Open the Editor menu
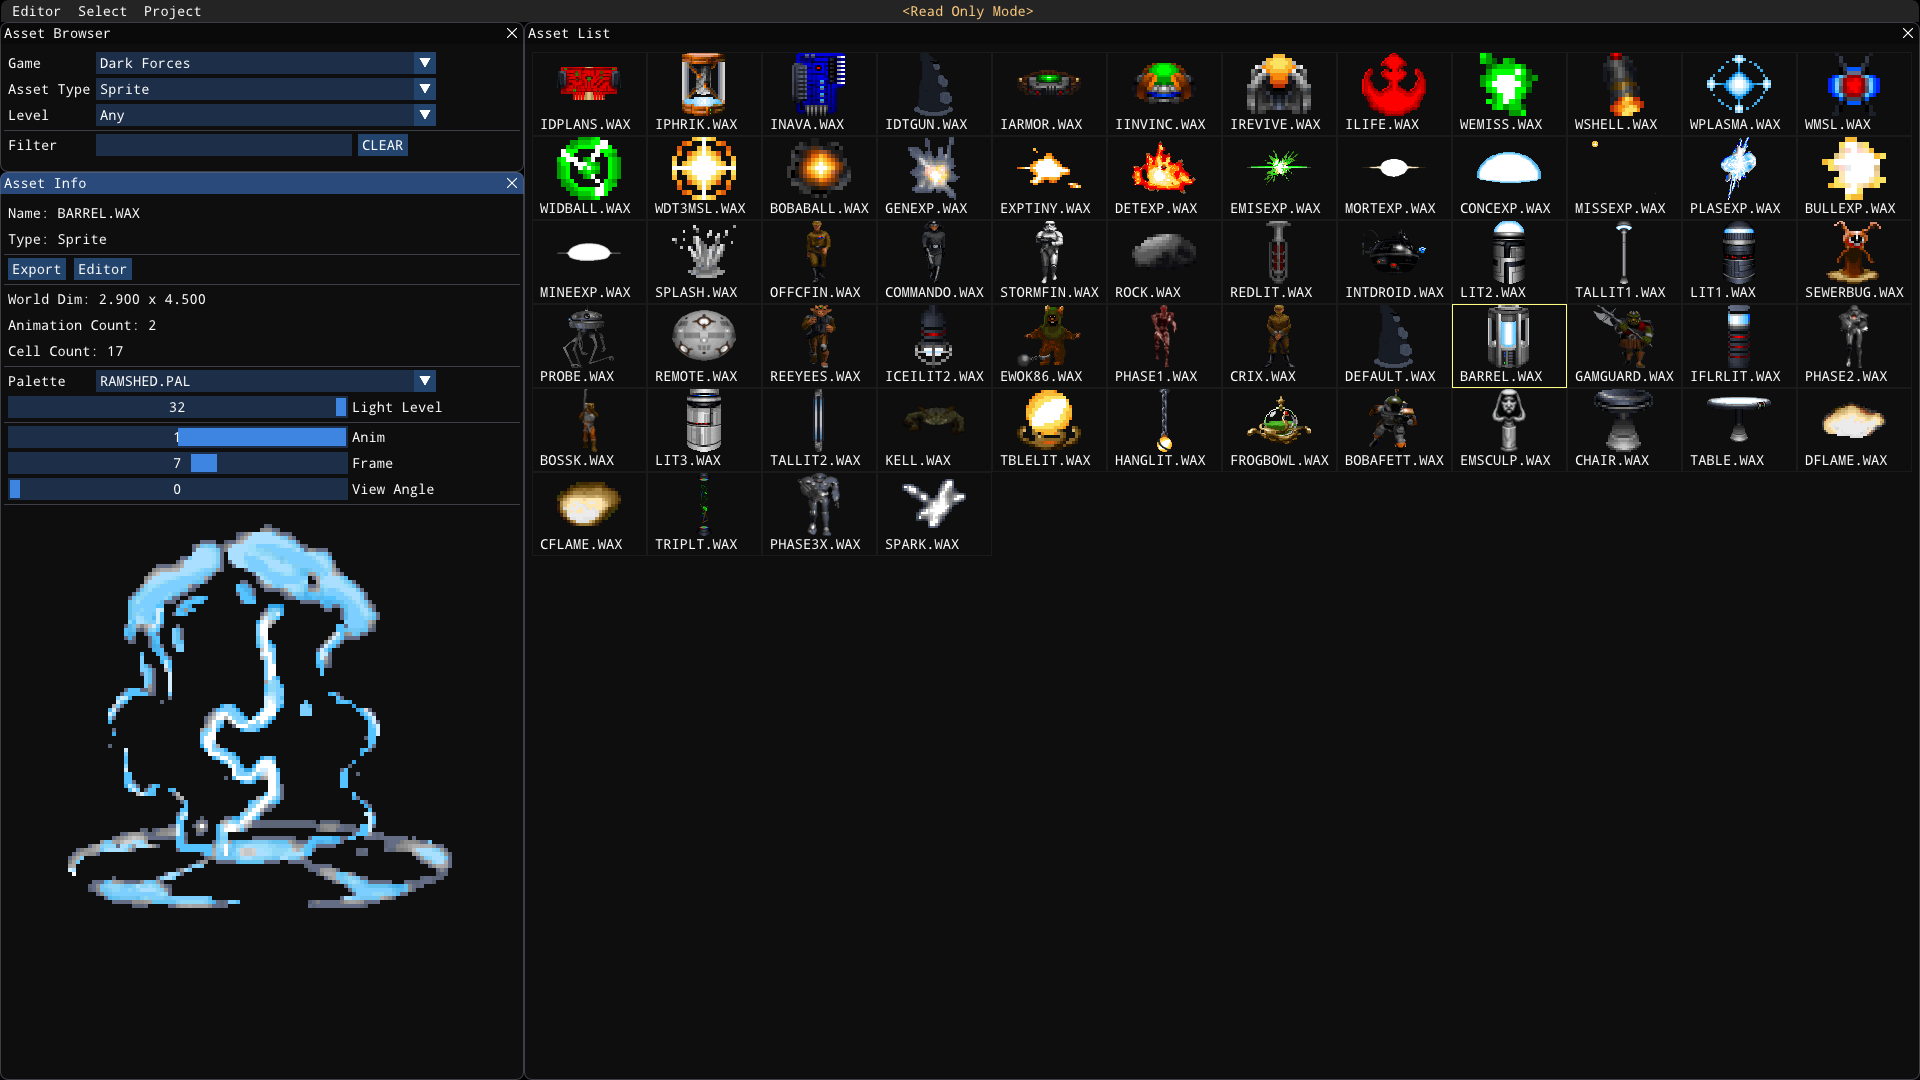 pyautogui.click(x=36, y=11)
